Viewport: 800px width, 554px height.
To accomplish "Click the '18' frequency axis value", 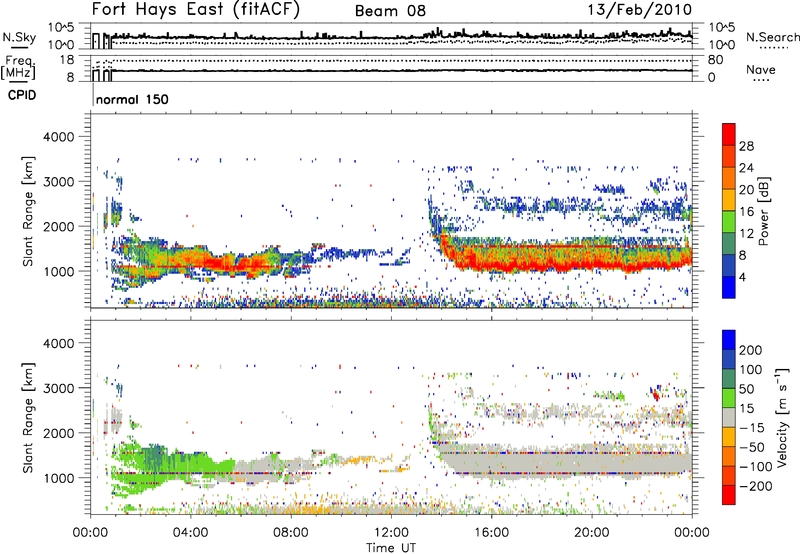I will coord(67,60).
